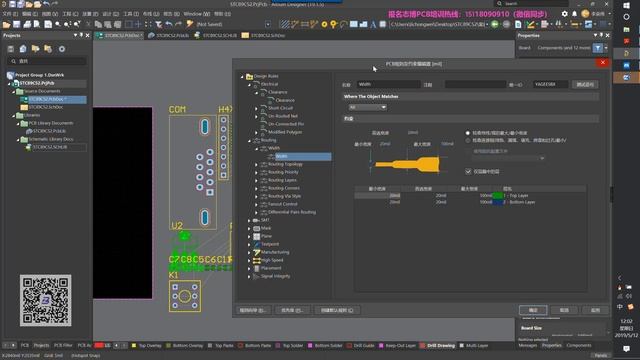The width and height of the screenshot is (640, 360).
Task: Click the place pad yellow pin icon
Action: (x=333, y=24)
